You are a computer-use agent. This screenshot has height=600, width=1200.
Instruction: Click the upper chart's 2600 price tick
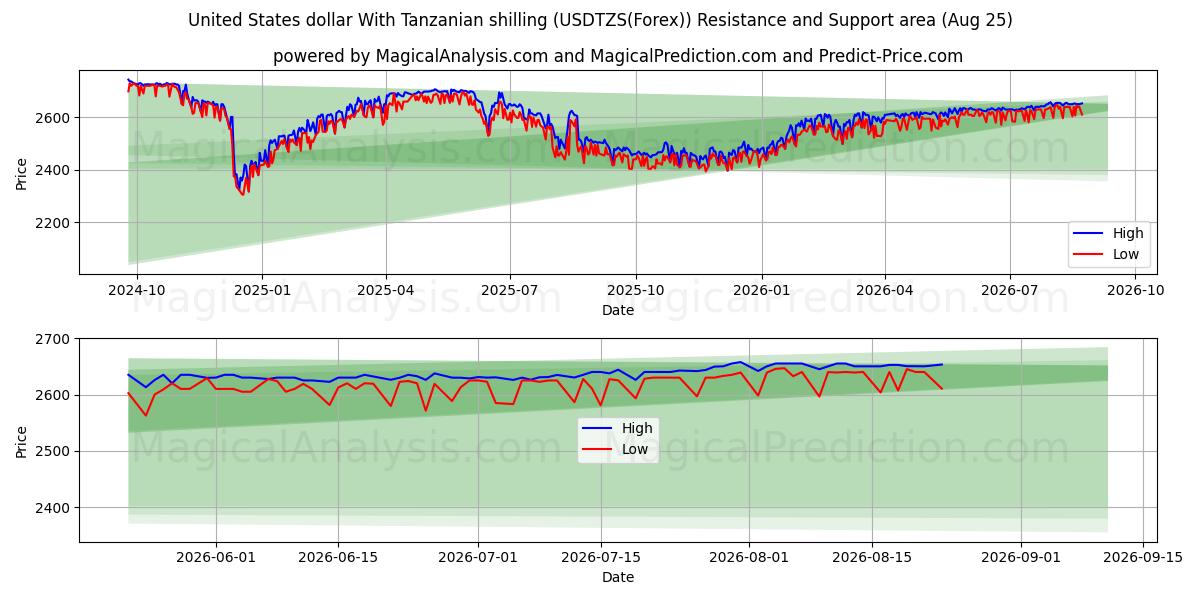click(x=54, y=118)
